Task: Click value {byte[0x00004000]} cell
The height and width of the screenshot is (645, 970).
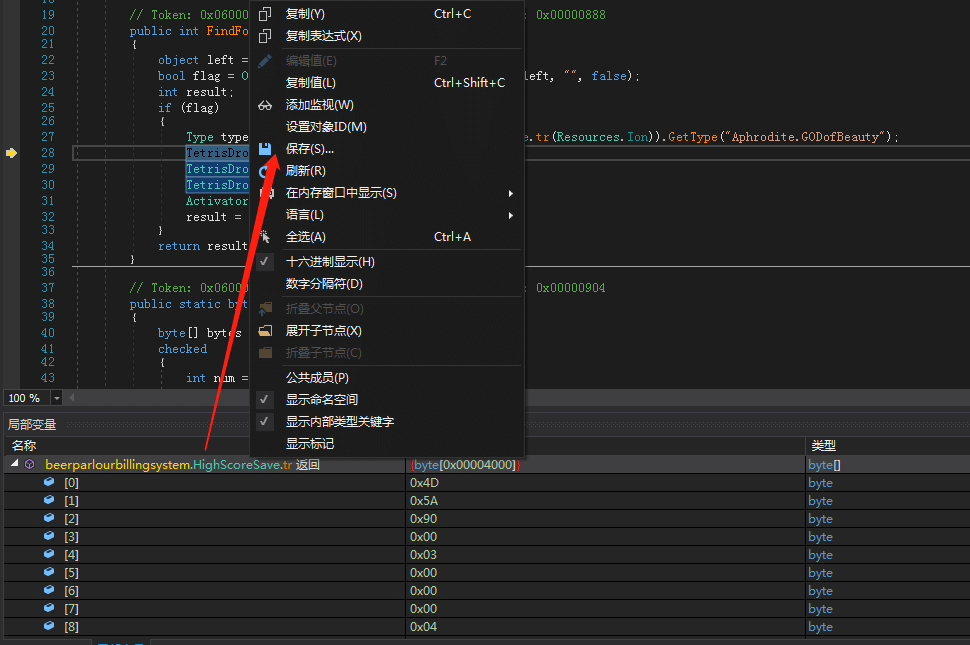Action: pyautogui.click(x=605, y=464)
